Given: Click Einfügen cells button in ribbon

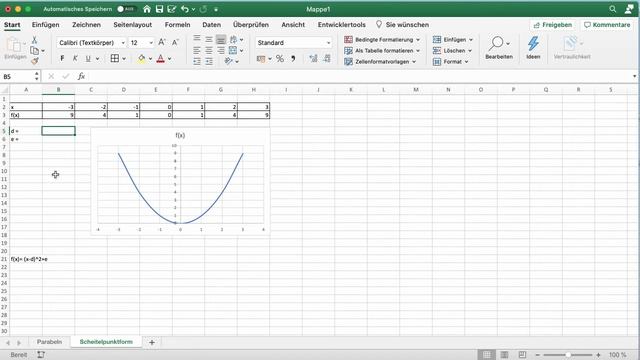Looking at the screenshot, I should pyautogui.click(x=453, y=40).
